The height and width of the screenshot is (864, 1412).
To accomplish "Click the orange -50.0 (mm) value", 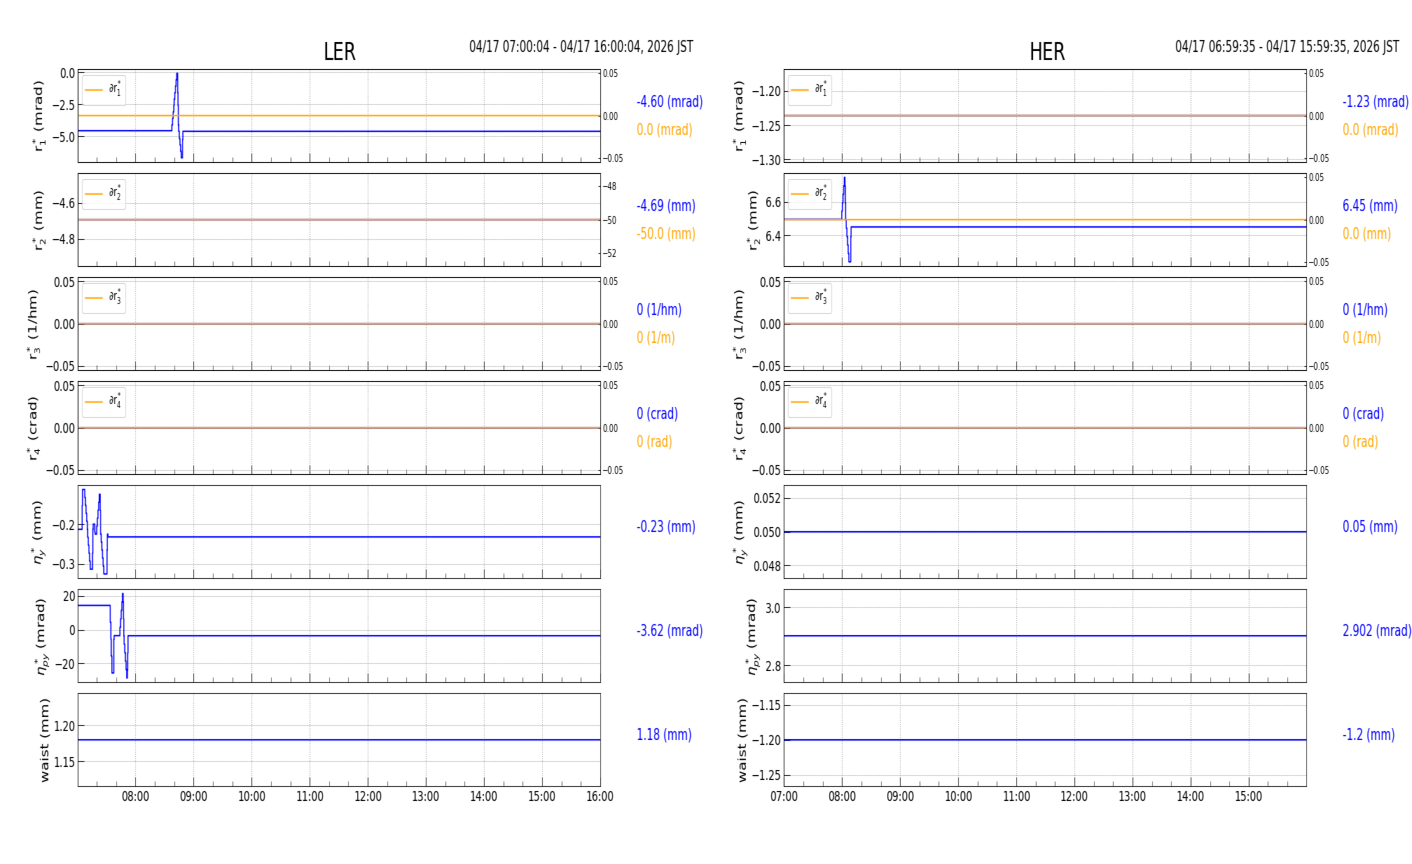I will pyautogui.click(x=666, y=234).
